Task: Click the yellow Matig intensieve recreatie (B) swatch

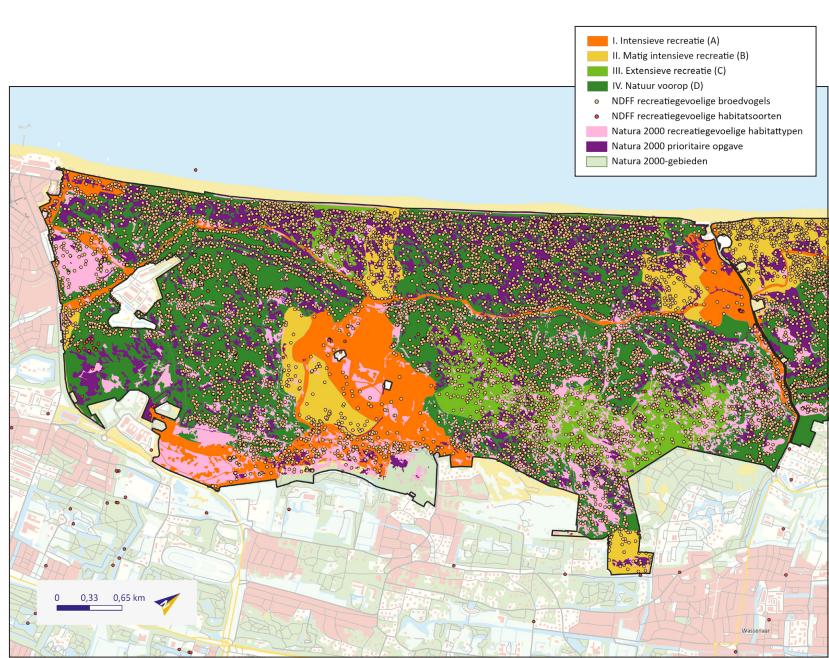Action: (596, 56)
